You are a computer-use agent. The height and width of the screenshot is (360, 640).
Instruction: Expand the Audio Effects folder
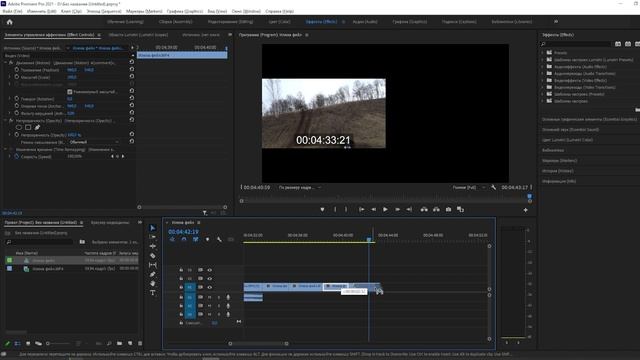click(x=543, y=67)
